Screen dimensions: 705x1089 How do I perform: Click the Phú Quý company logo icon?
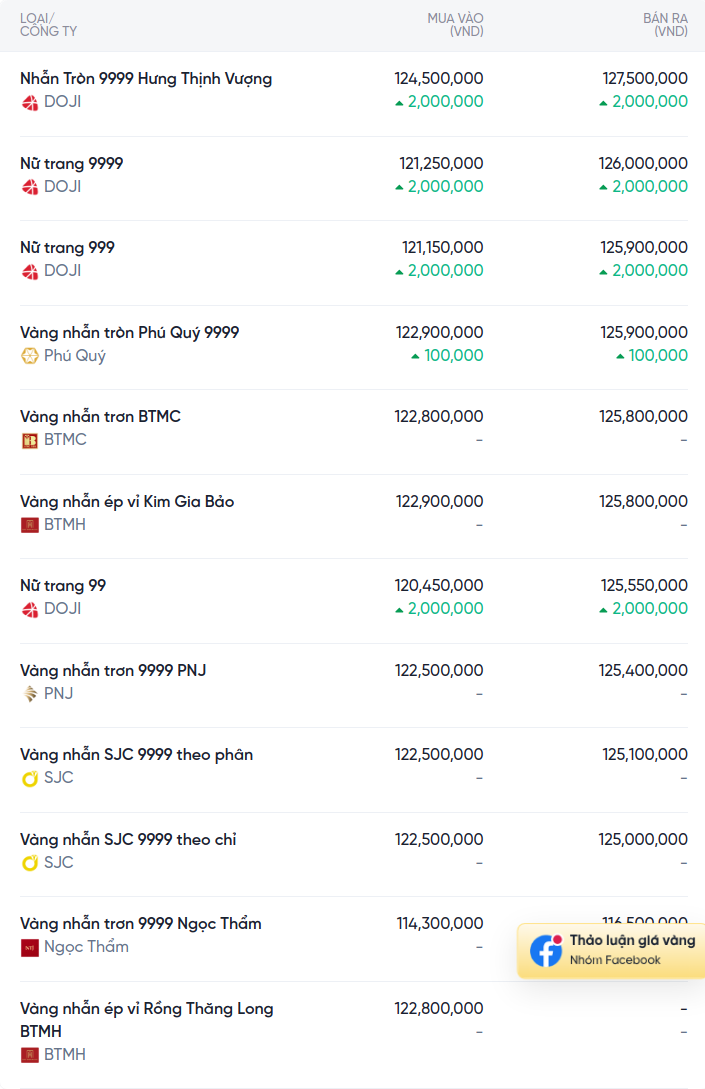pos(30,356)
